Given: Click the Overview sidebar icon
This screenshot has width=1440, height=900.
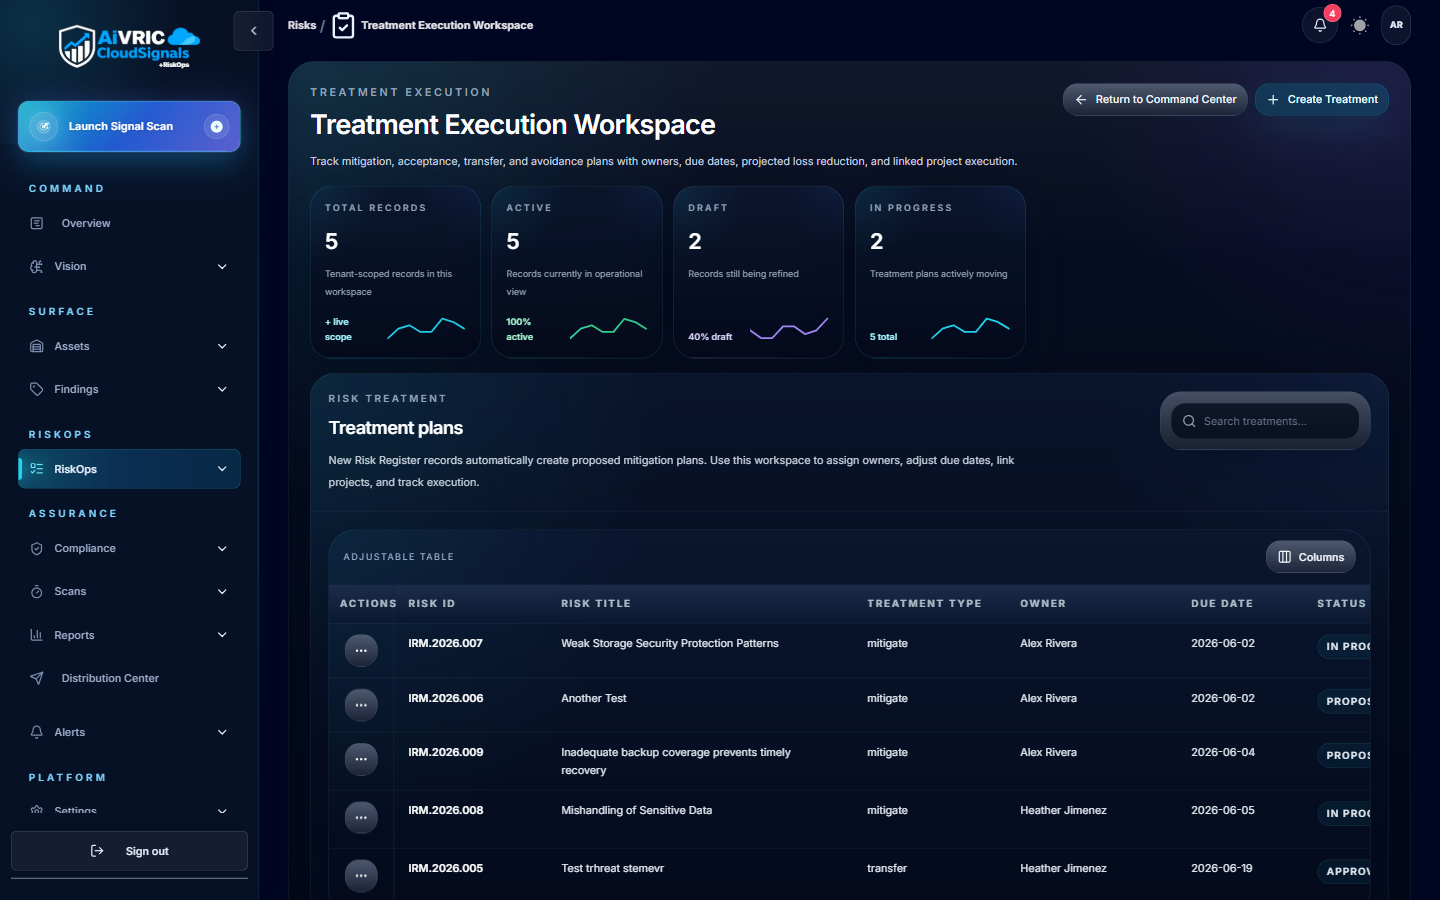Looking at the screenshot, I should (x=37, y=223).
